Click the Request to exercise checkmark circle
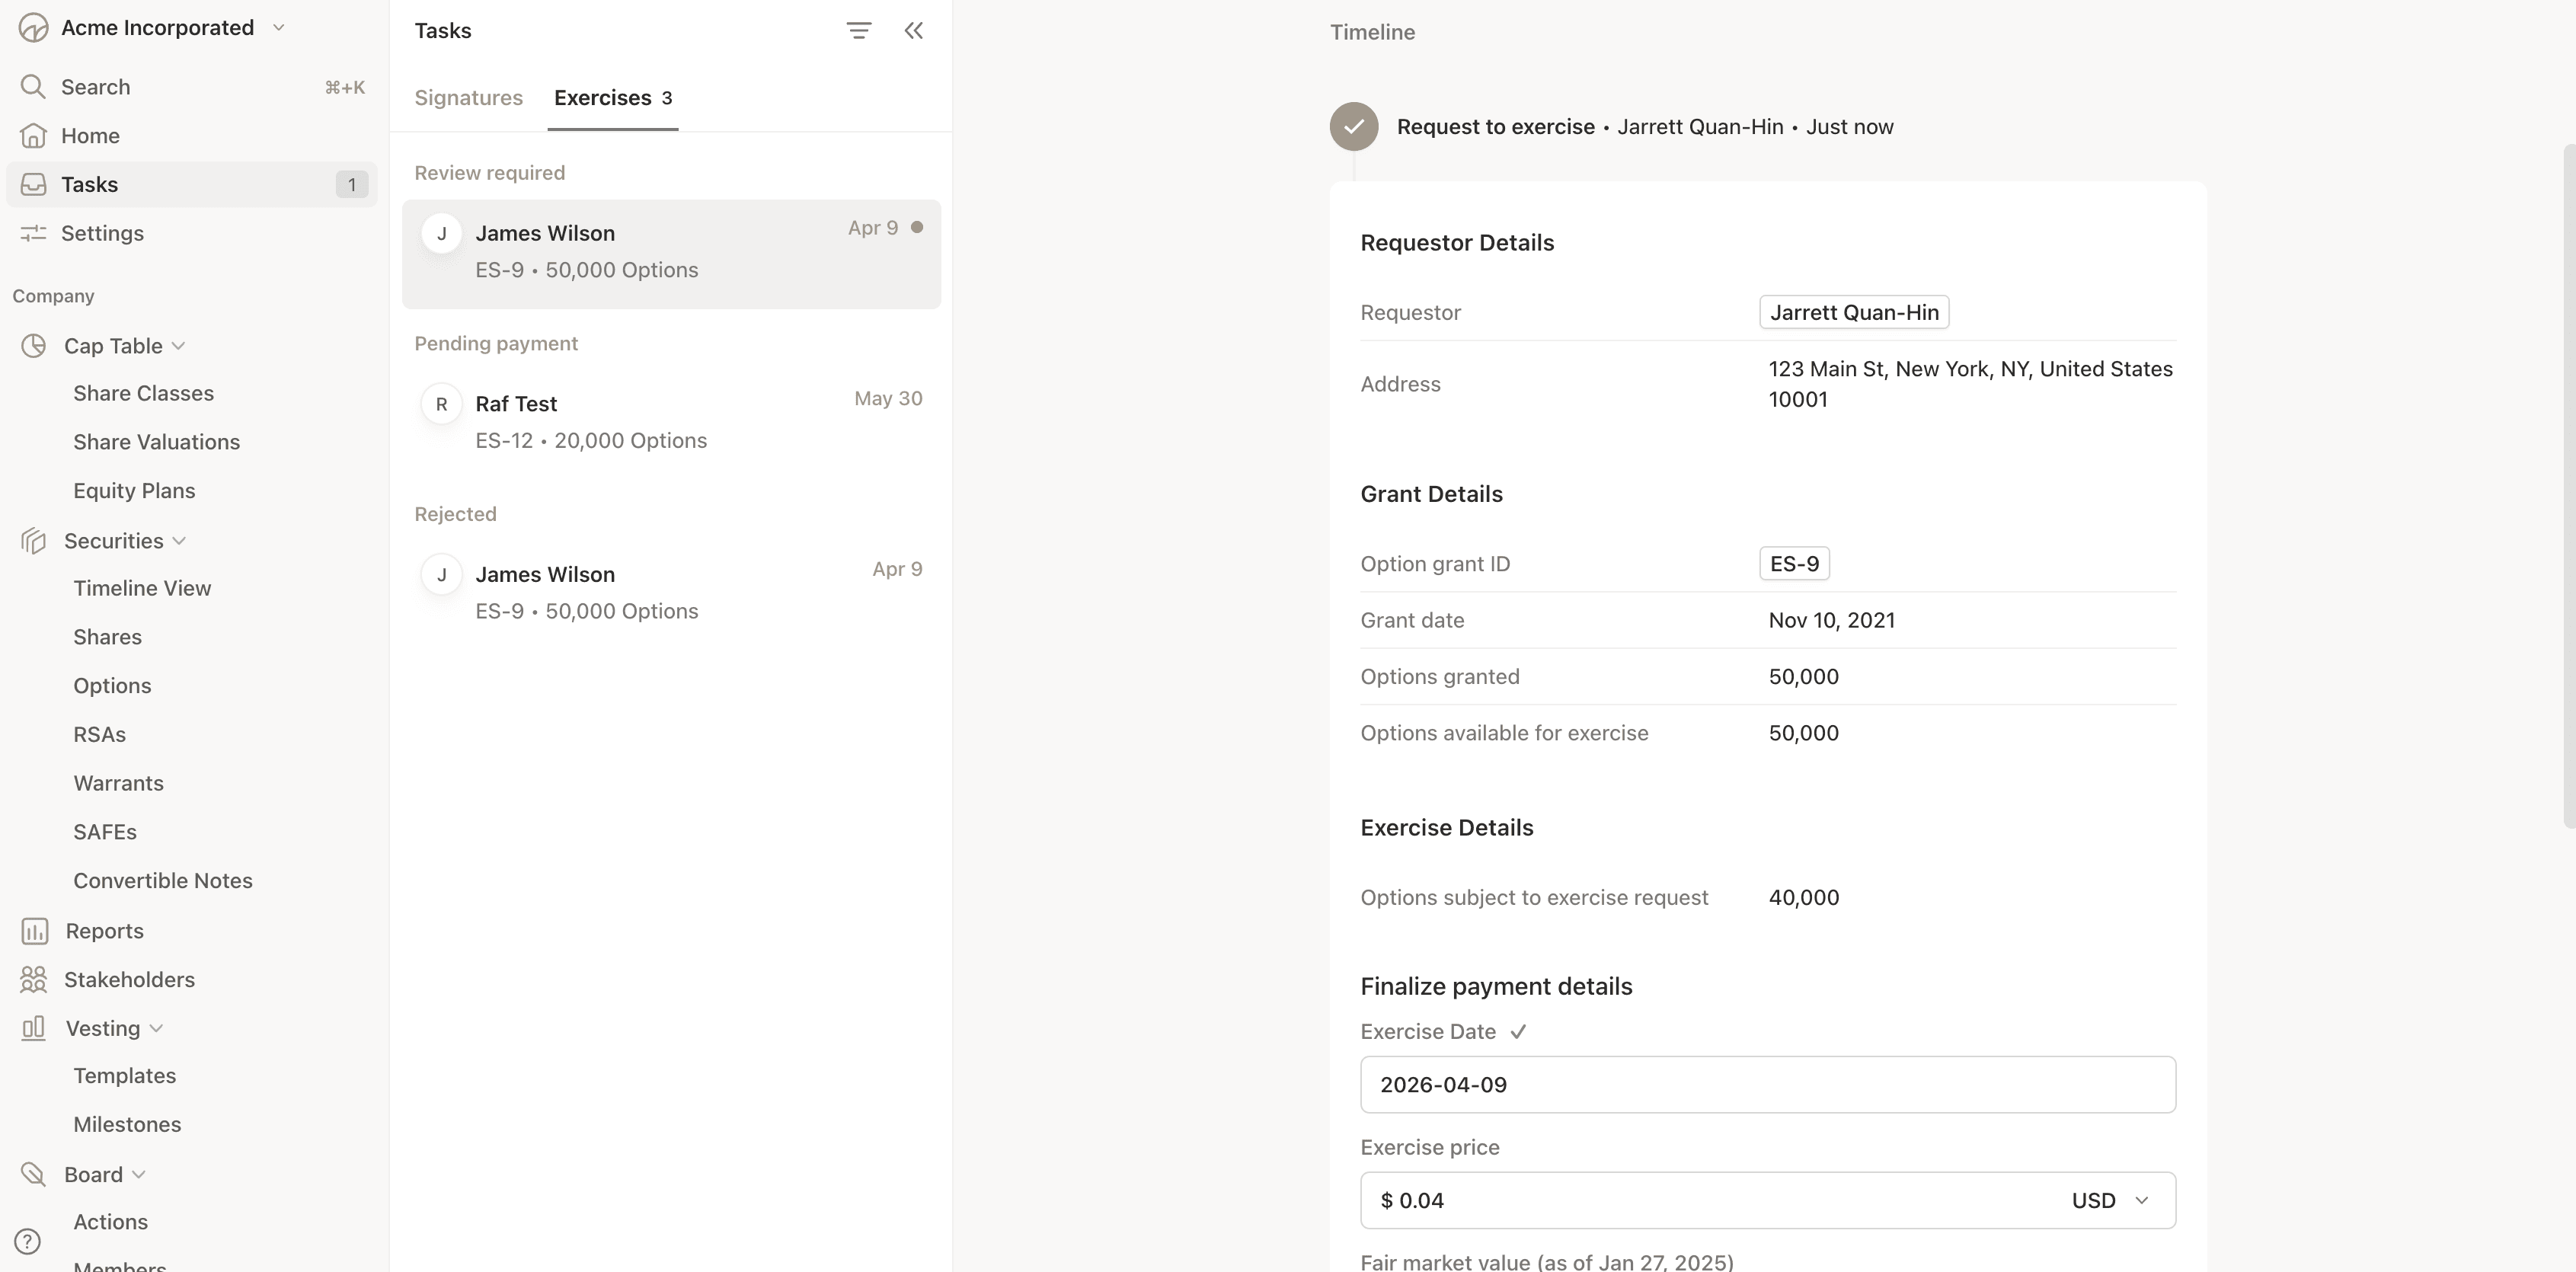 [1353, 127]
